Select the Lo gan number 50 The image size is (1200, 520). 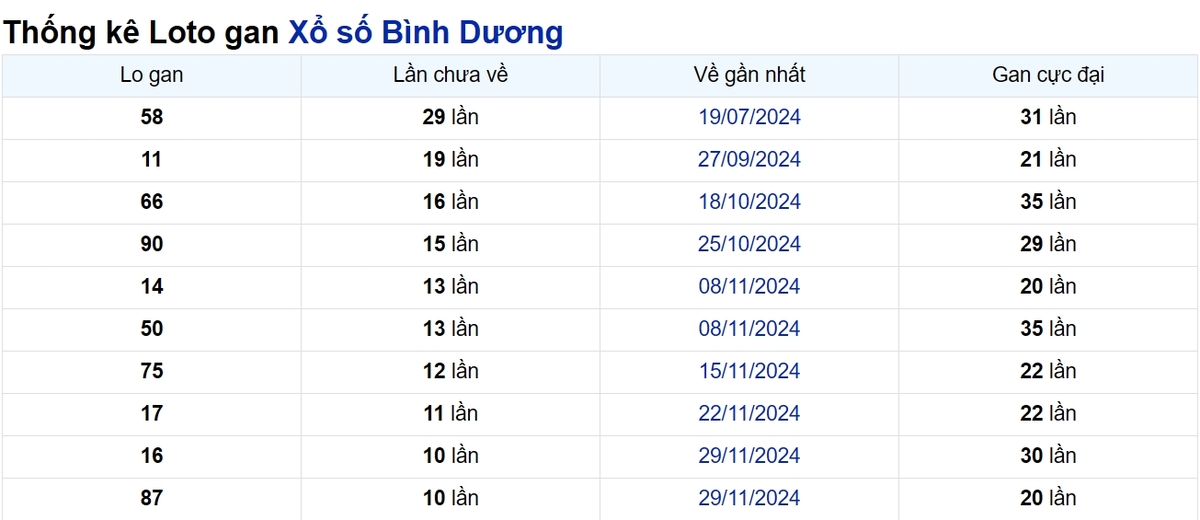point(151,329)
